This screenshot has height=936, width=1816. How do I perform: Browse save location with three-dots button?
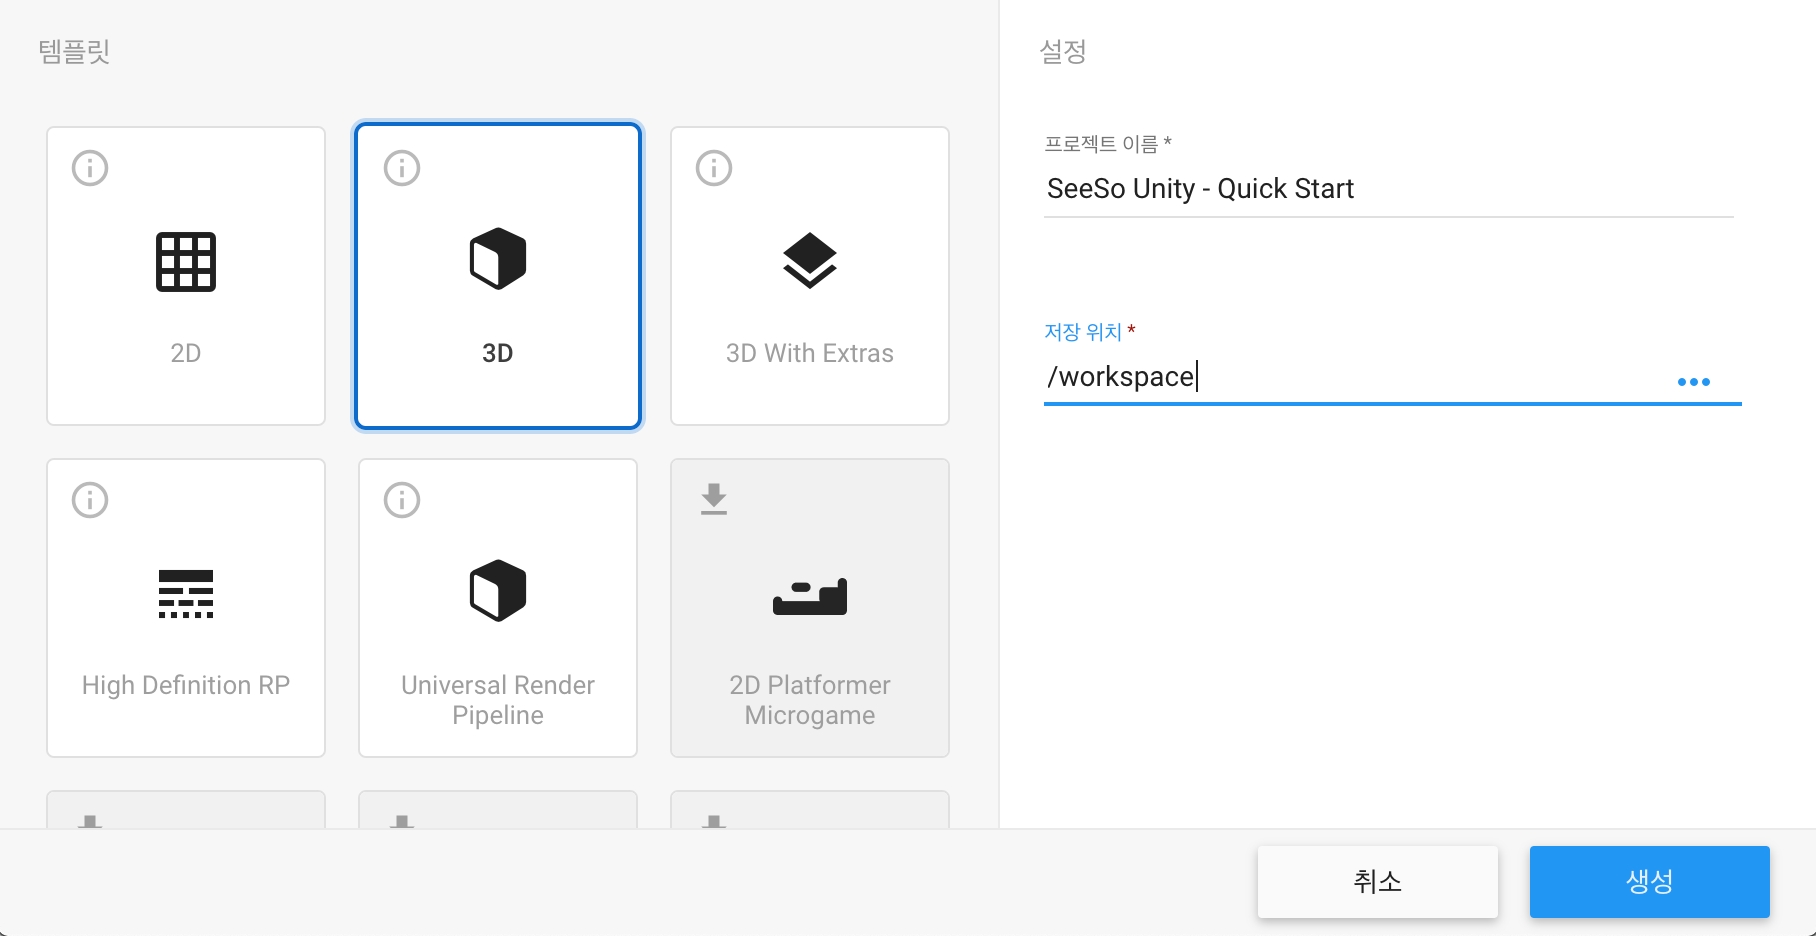pos(1694,382)
